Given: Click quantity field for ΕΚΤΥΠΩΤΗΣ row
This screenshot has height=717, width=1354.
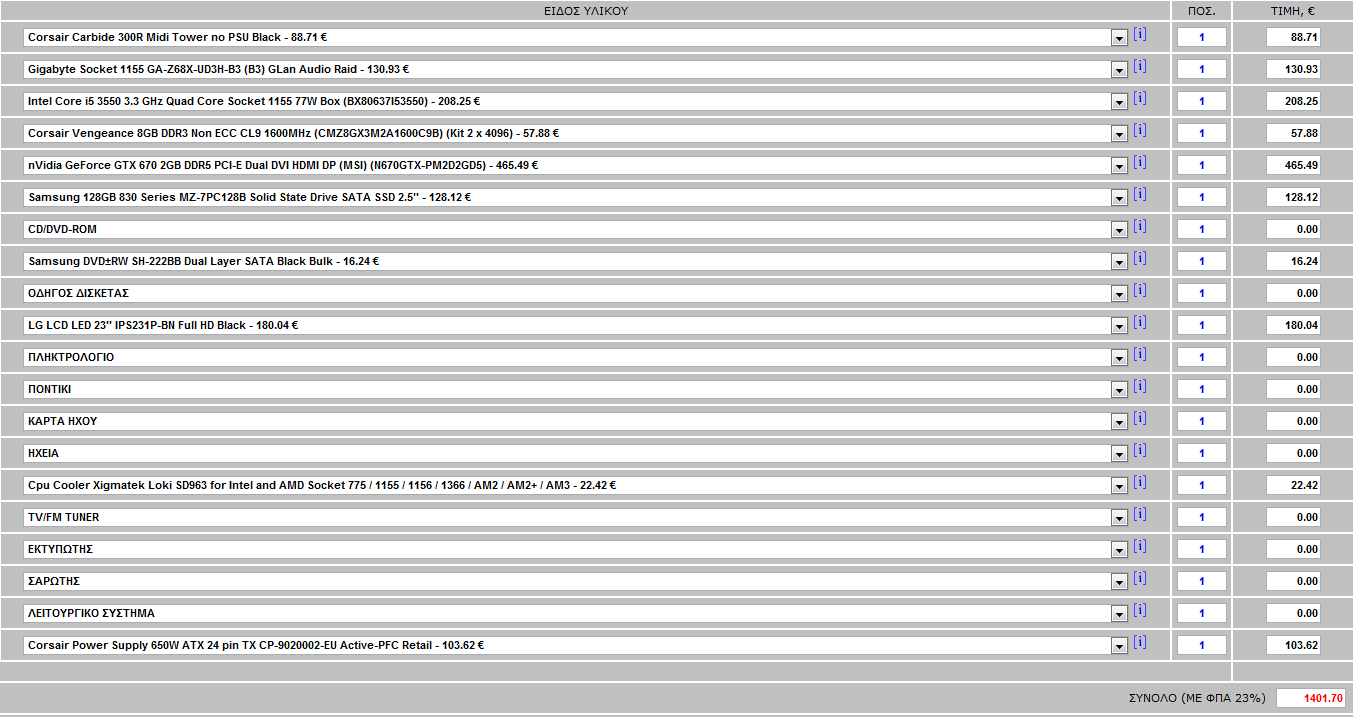Looking at the screenshot, I should (x=1202, y=550).
